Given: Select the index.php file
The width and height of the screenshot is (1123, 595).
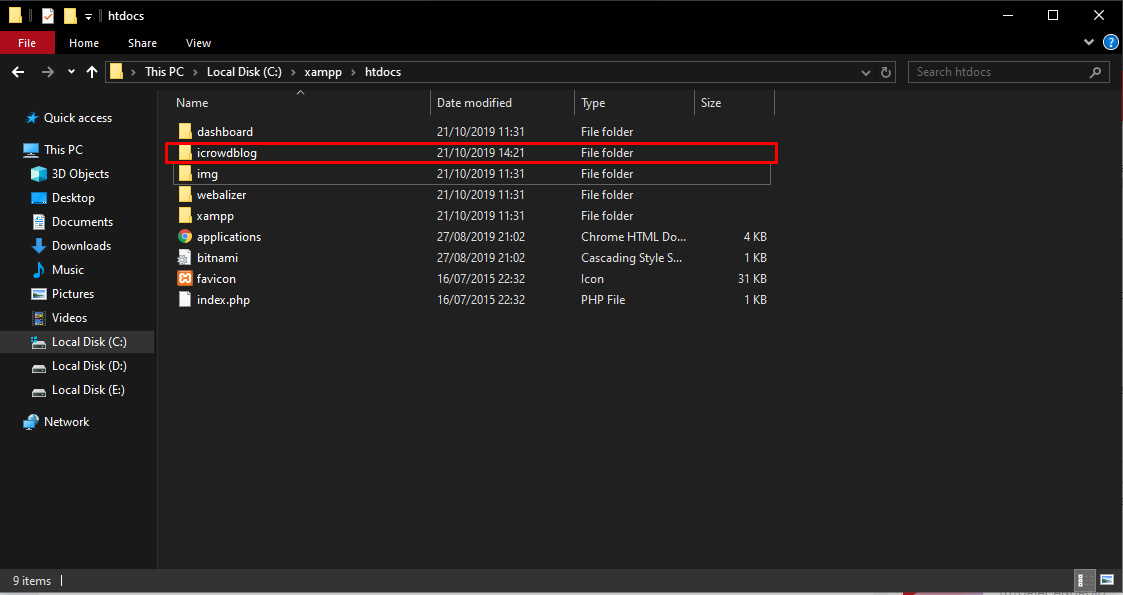Looking at the screenshot, I should (x=472, y=300).
